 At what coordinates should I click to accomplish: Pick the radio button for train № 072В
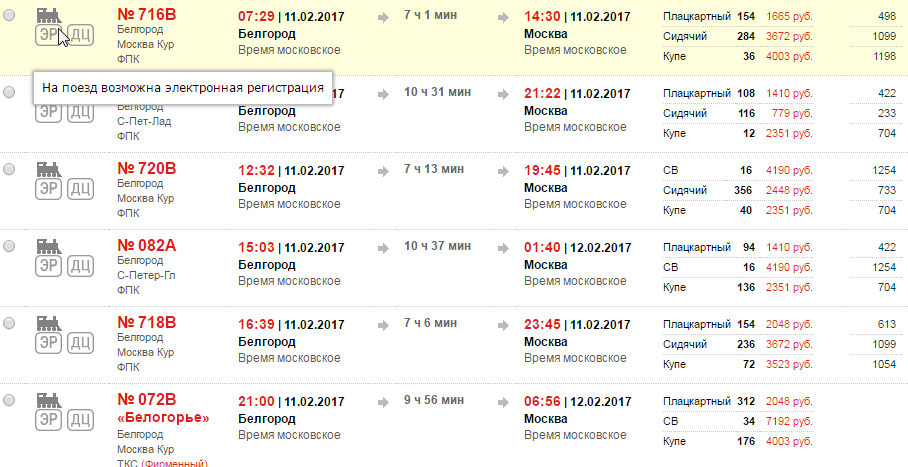[9, 401]
